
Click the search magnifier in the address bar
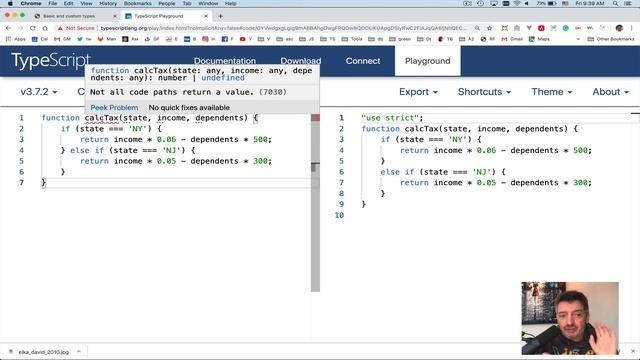pyautogui.click(x=477, y=28)
